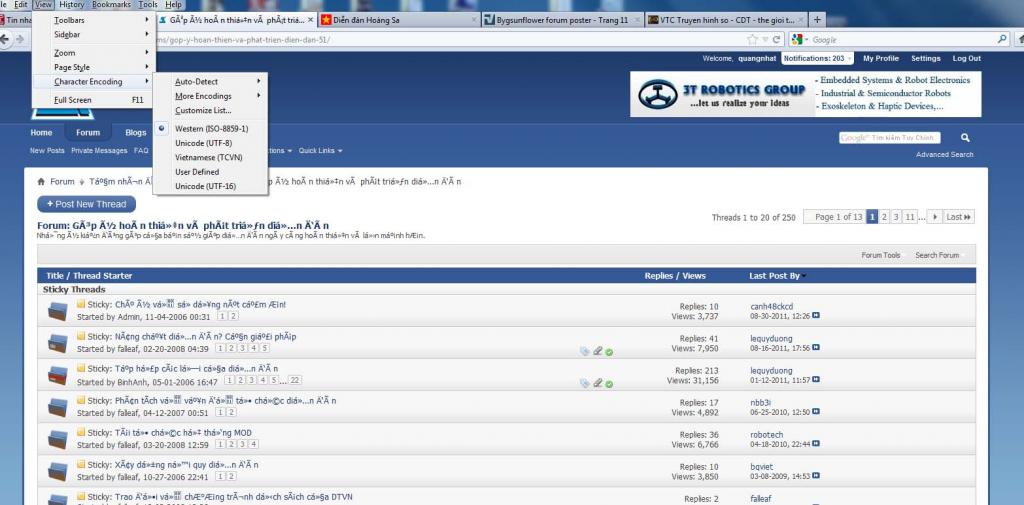1024x505 pixels.
Task: Expand the Auto-Detect submenu
Action: coord(210,82)
